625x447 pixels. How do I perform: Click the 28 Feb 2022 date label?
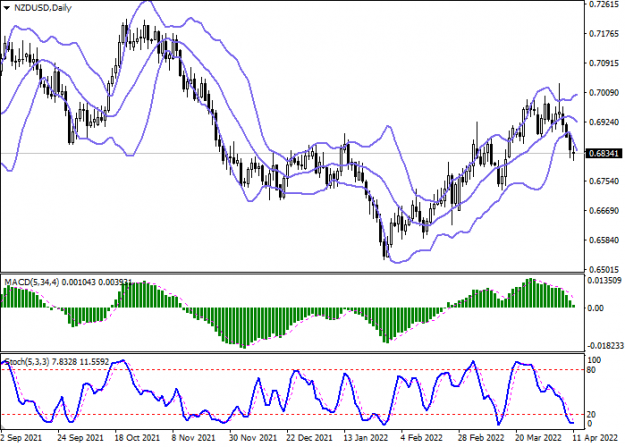(x=481, y=438)
